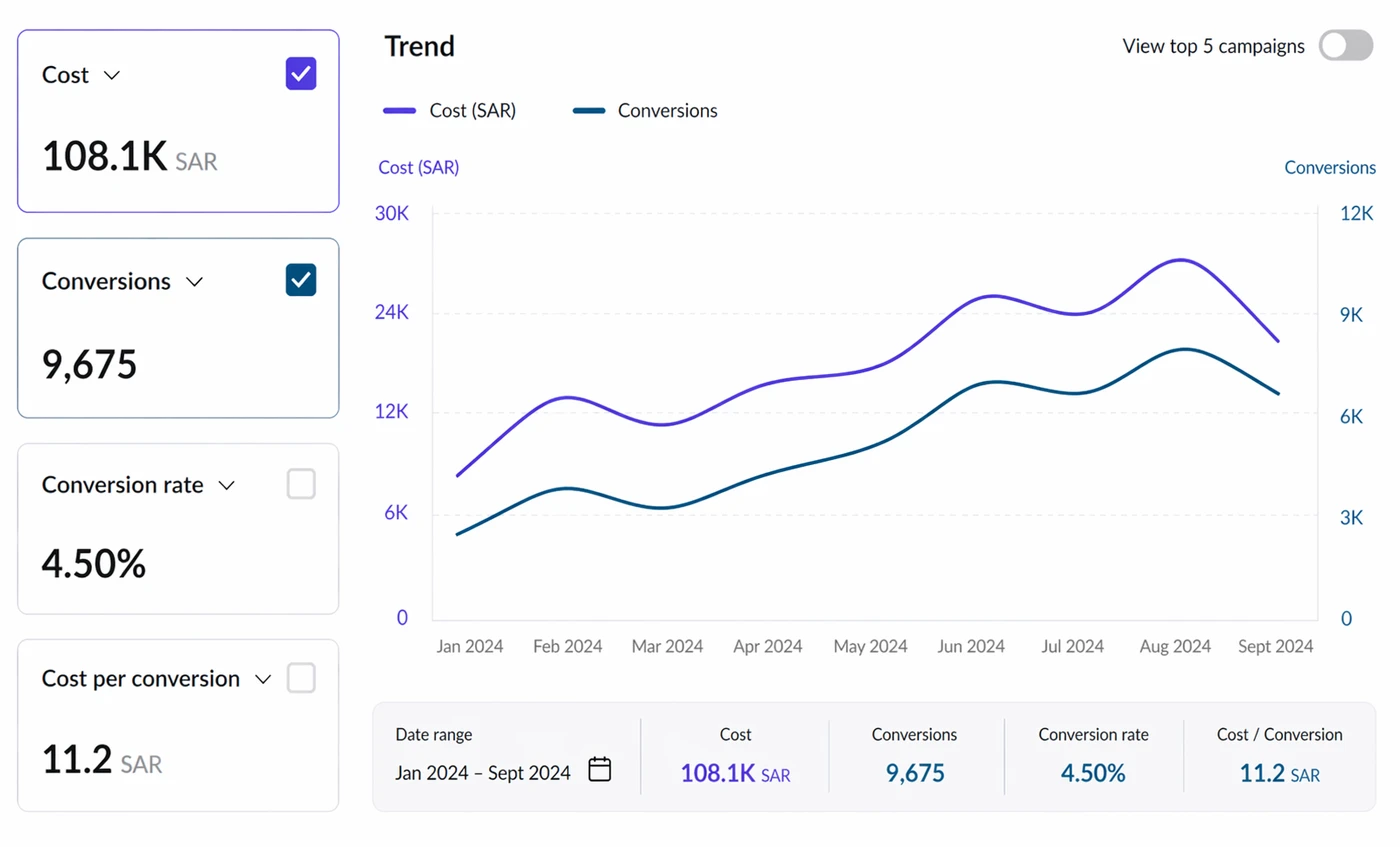Expand the Cost per conversion dropdown chevron
1400x847 pixels.
[x=263, y=680]
